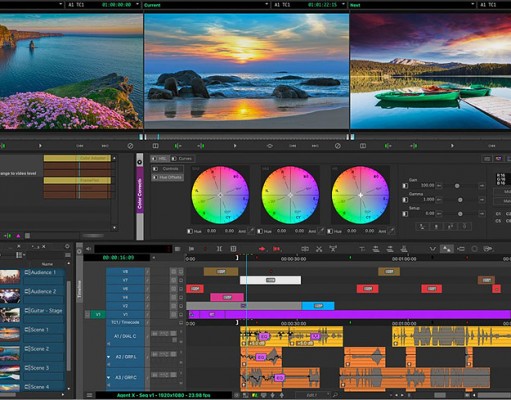Open the Next monitor dropdown arrow
Screen dimensions: 511x400
click(x=473, y=4)
